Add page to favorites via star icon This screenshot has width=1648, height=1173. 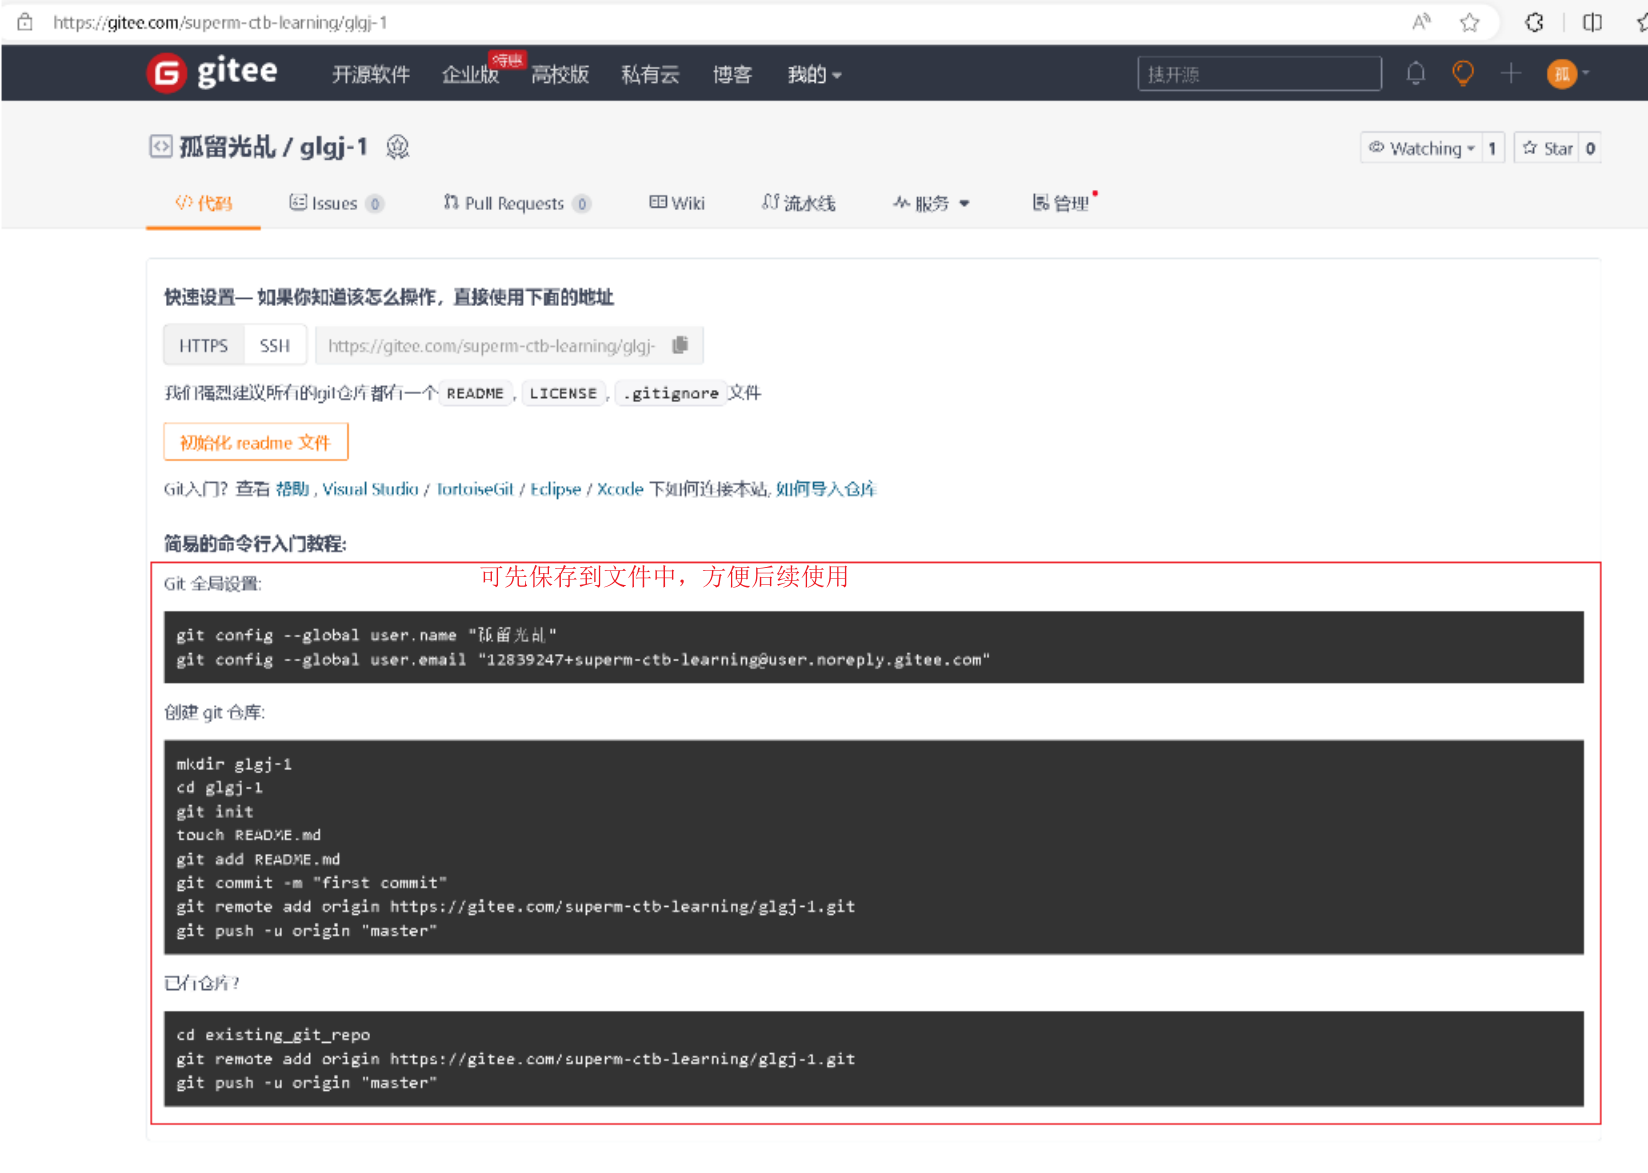point(1470,22)
